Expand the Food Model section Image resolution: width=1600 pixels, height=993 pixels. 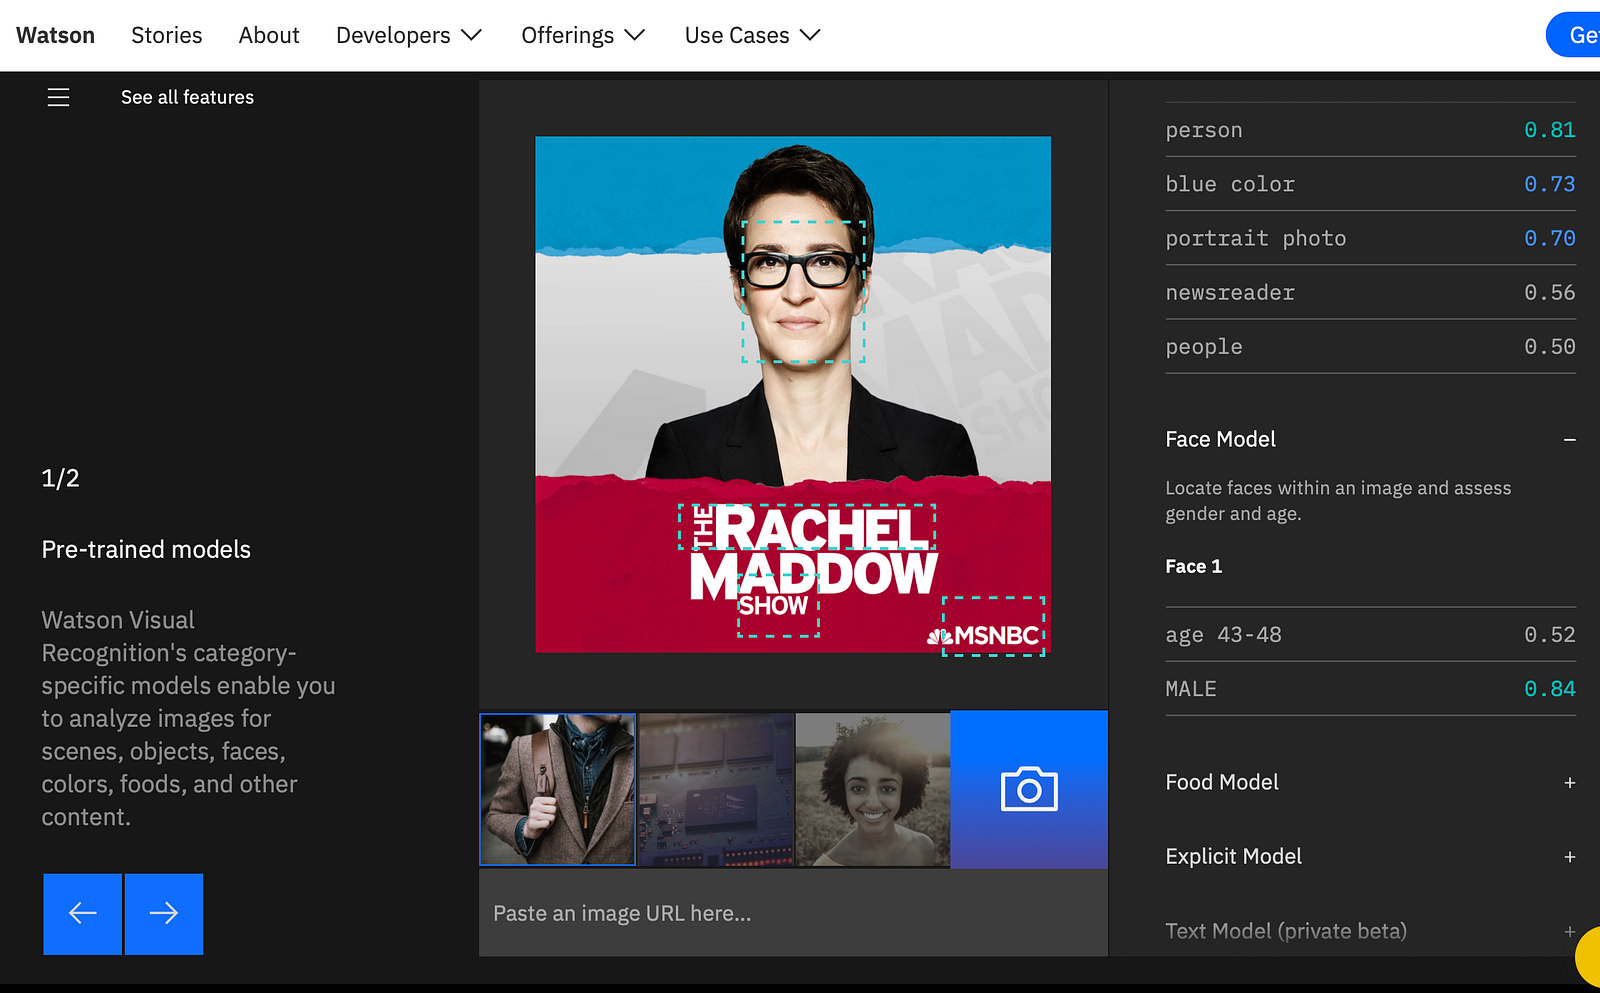click(1569, 783)
